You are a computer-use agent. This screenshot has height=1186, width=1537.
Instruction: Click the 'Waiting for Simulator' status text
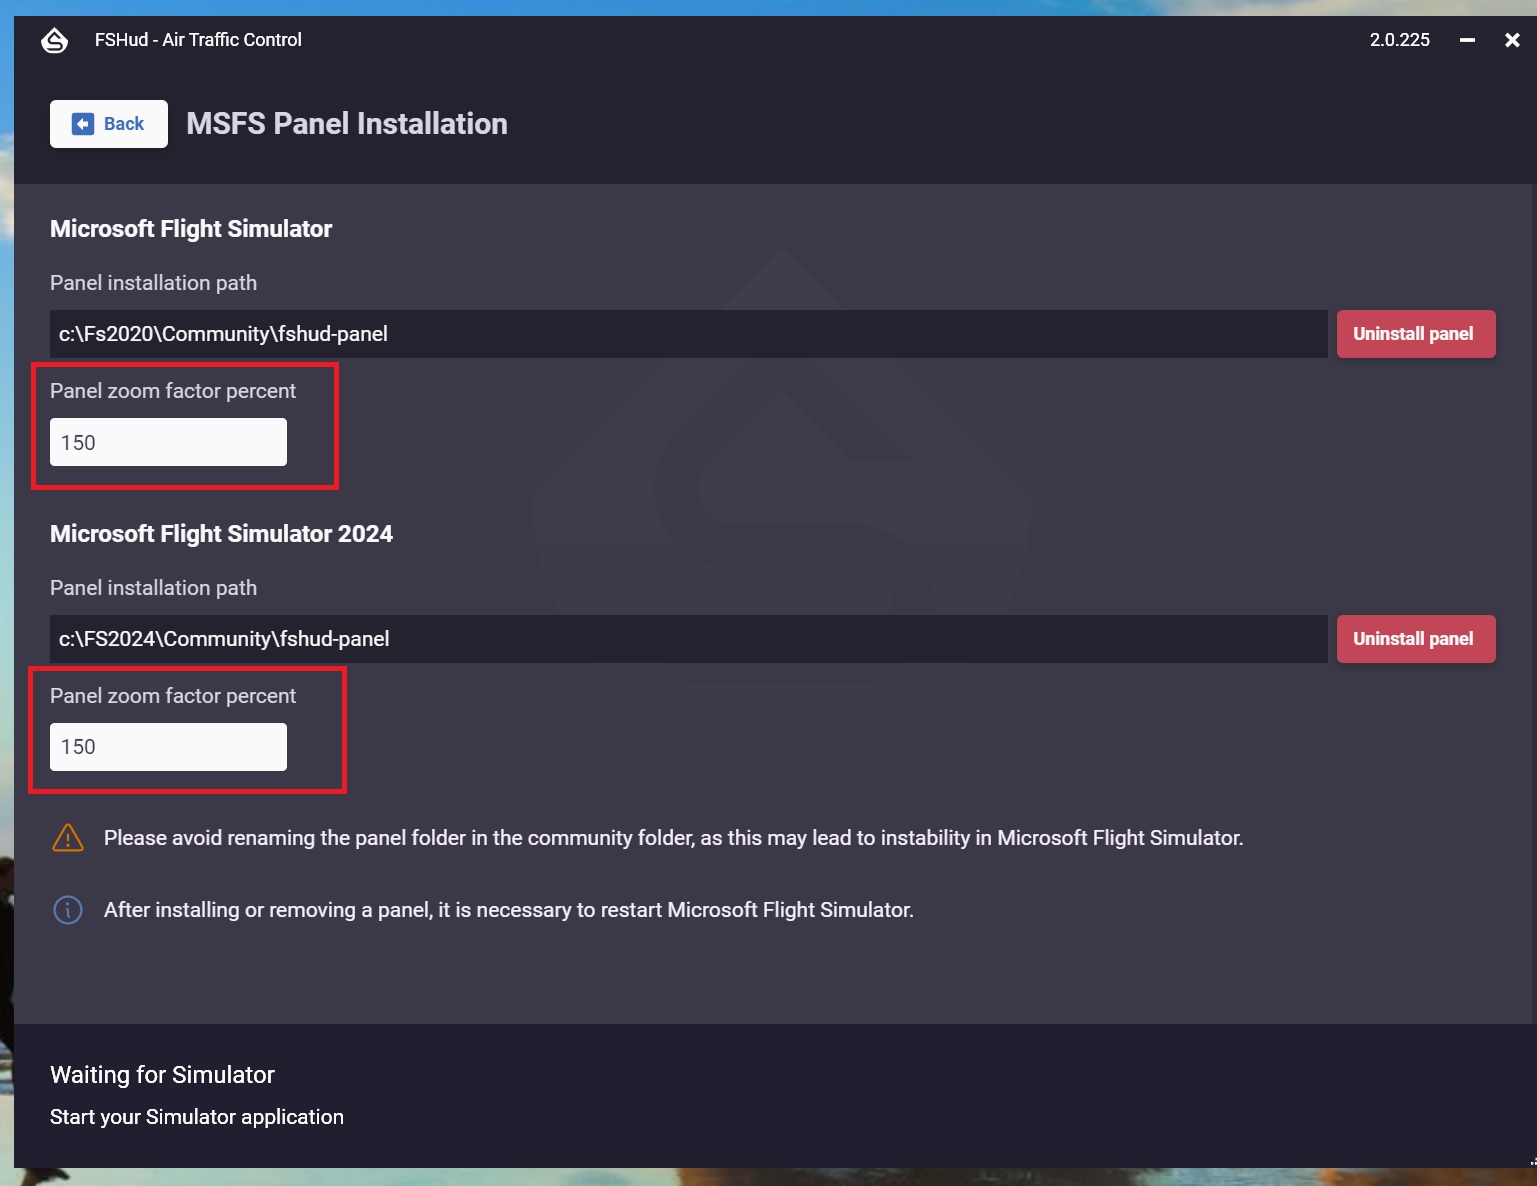click(x=162, y=1075)
